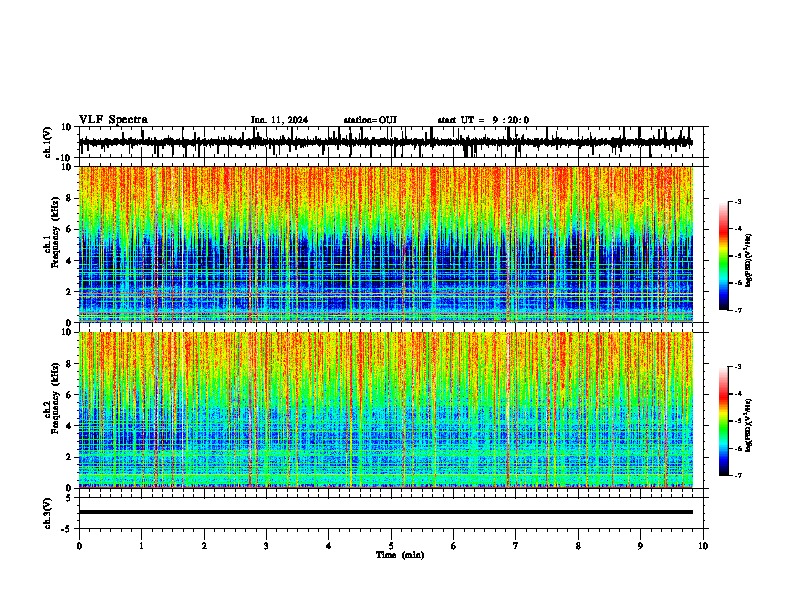Click the "station=OUJ" header label

pos(370,120)
